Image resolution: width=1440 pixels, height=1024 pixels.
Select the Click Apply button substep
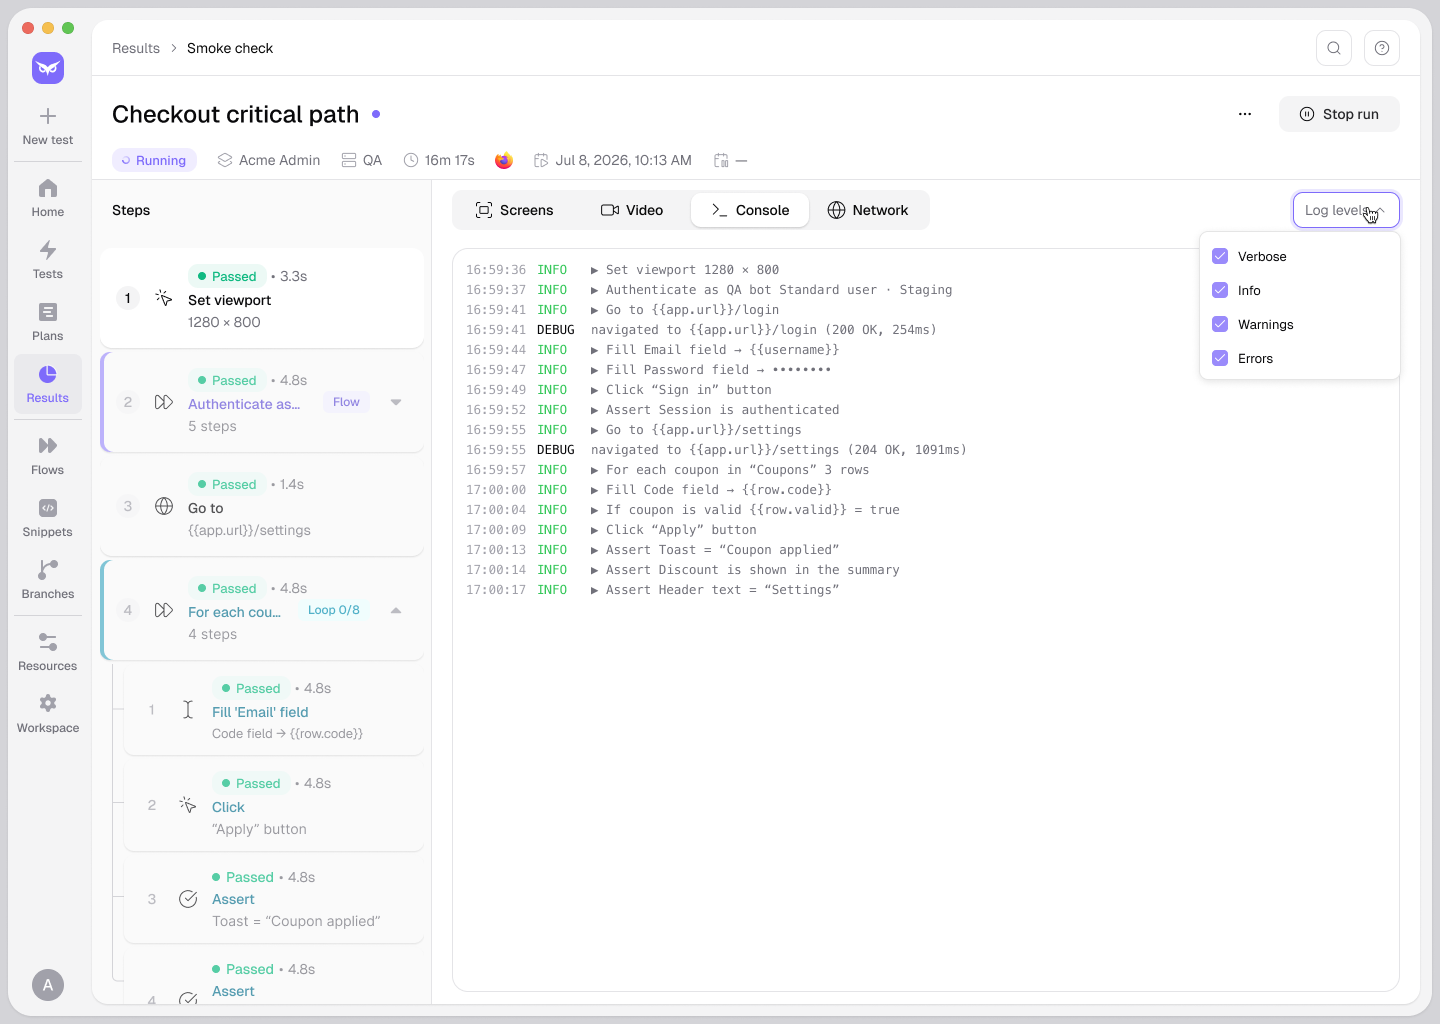pos(274,805)
